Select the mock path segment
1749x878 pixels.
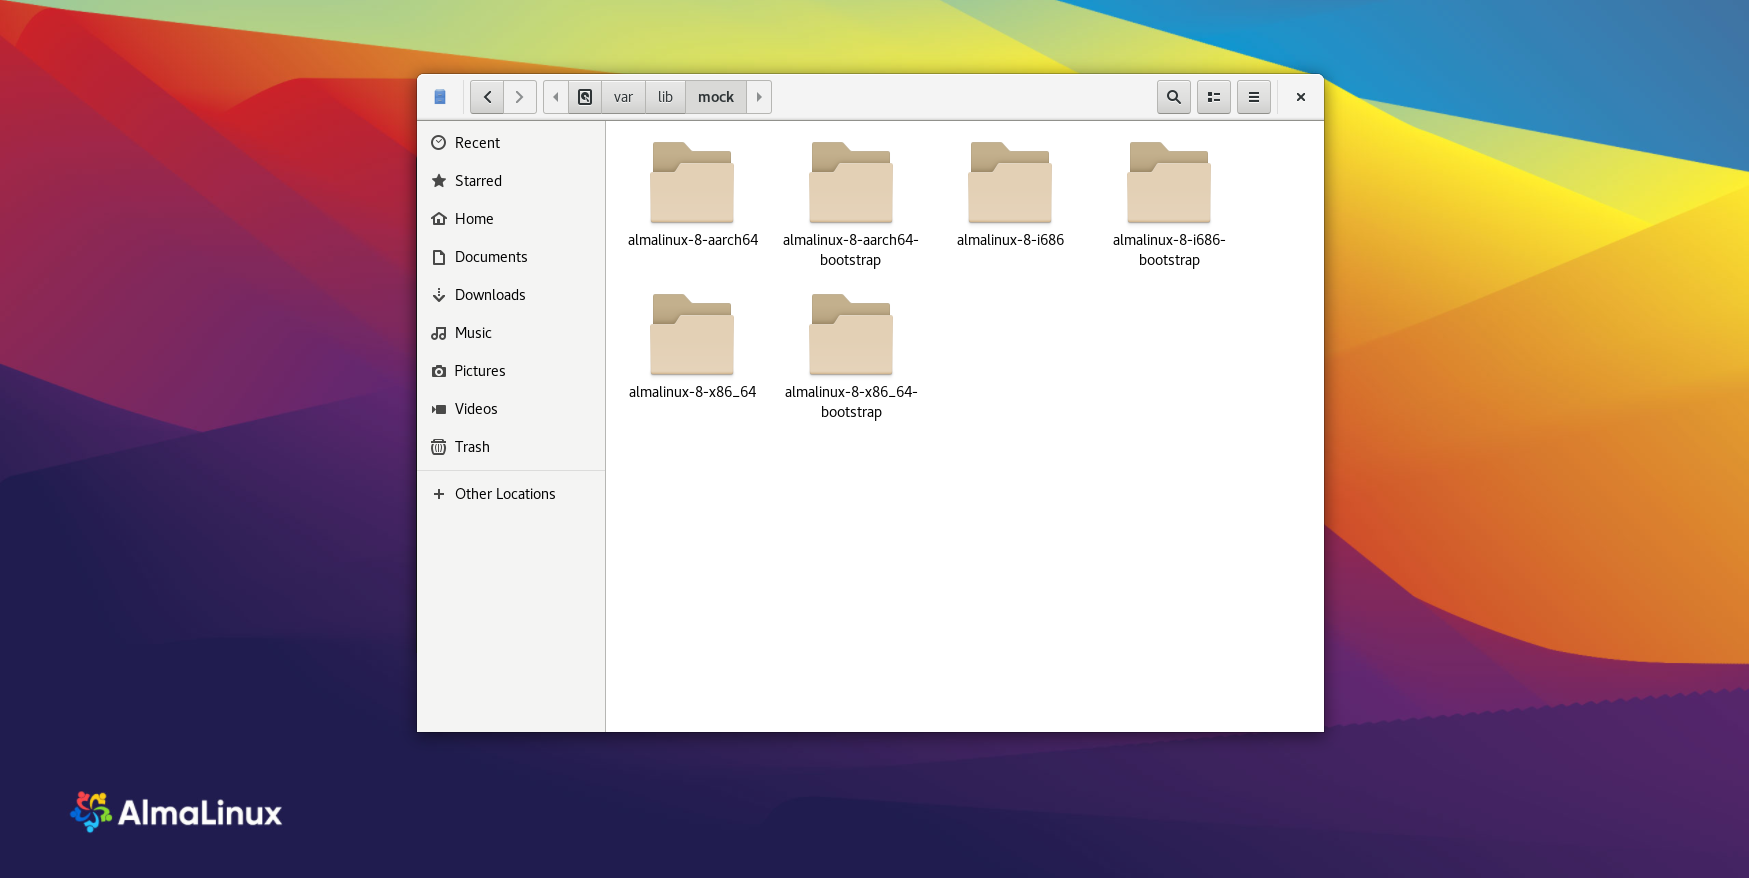[x=715, y=97]
